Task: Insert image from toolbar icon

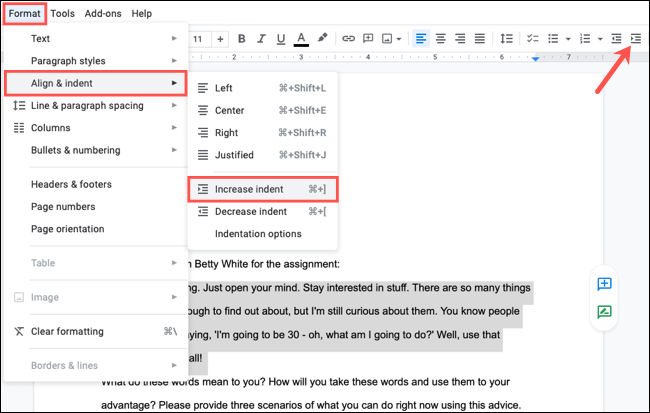Action: (387, 39)
